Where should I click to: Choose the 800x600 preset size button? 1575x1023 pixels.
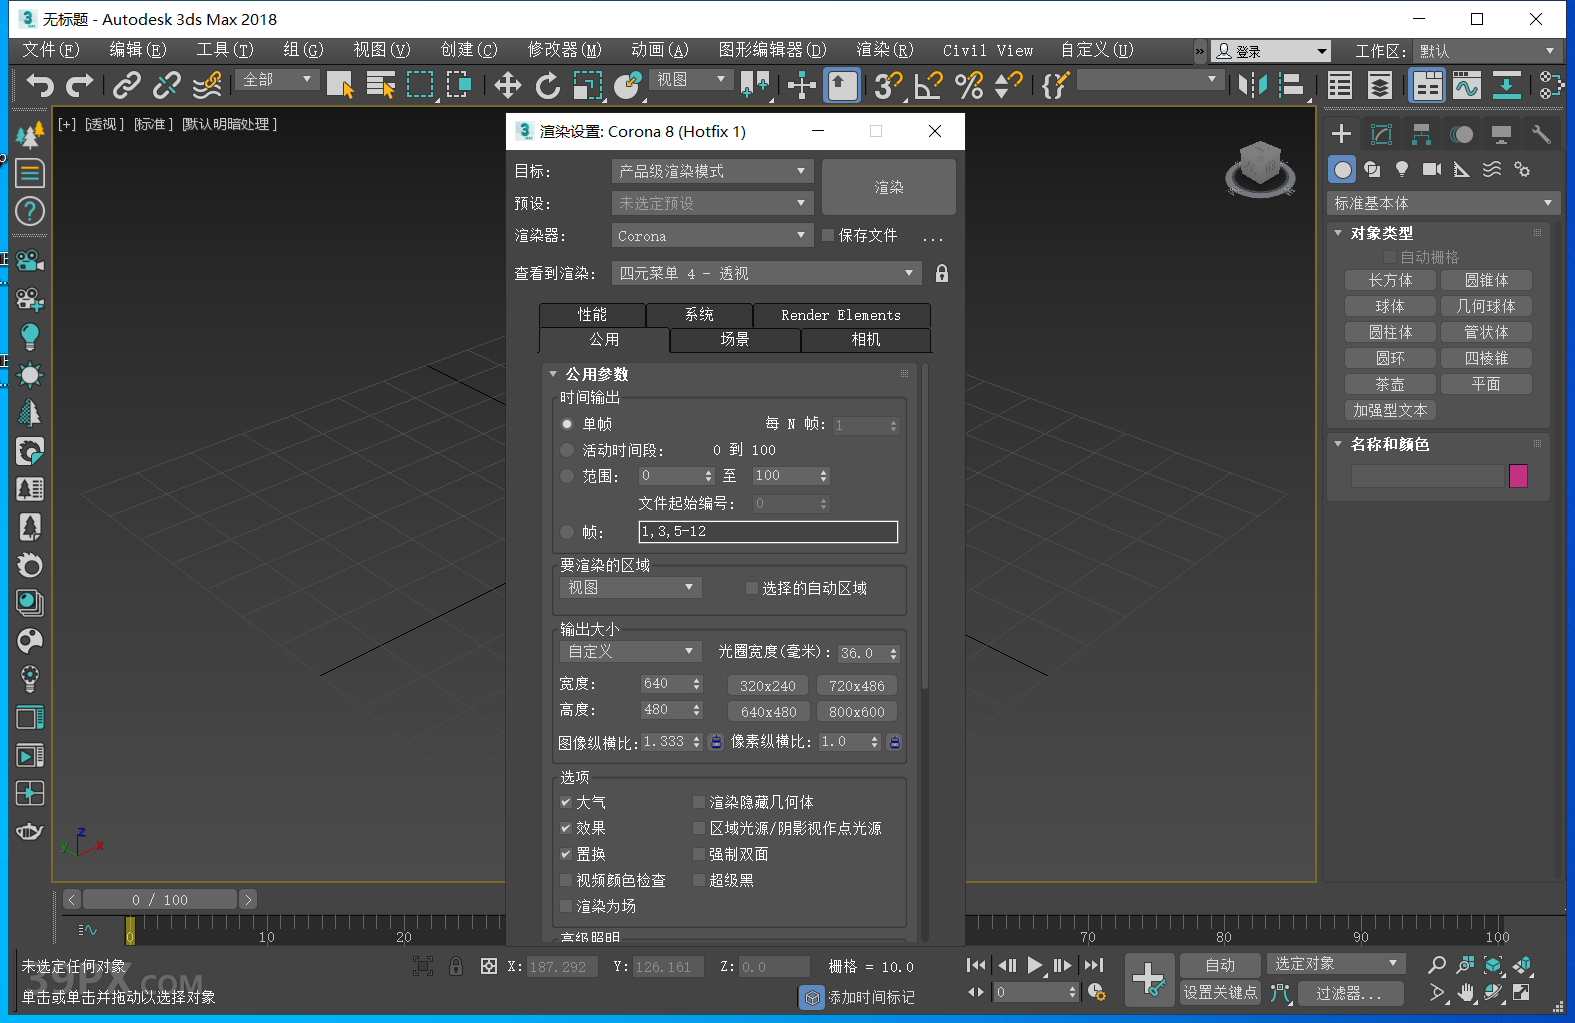(856, 712)
